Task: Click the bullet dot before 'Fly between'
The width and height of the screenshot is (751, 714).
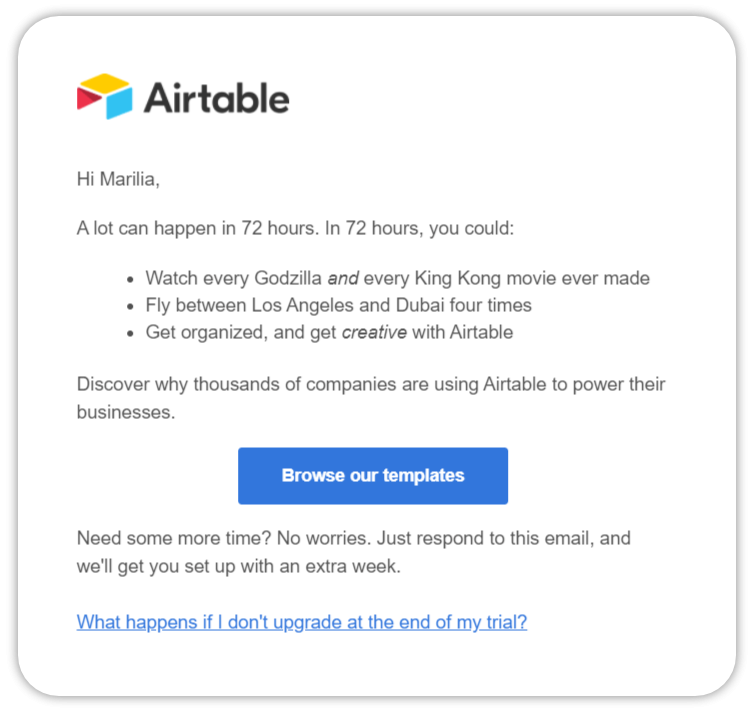Action: click(130, 307)
